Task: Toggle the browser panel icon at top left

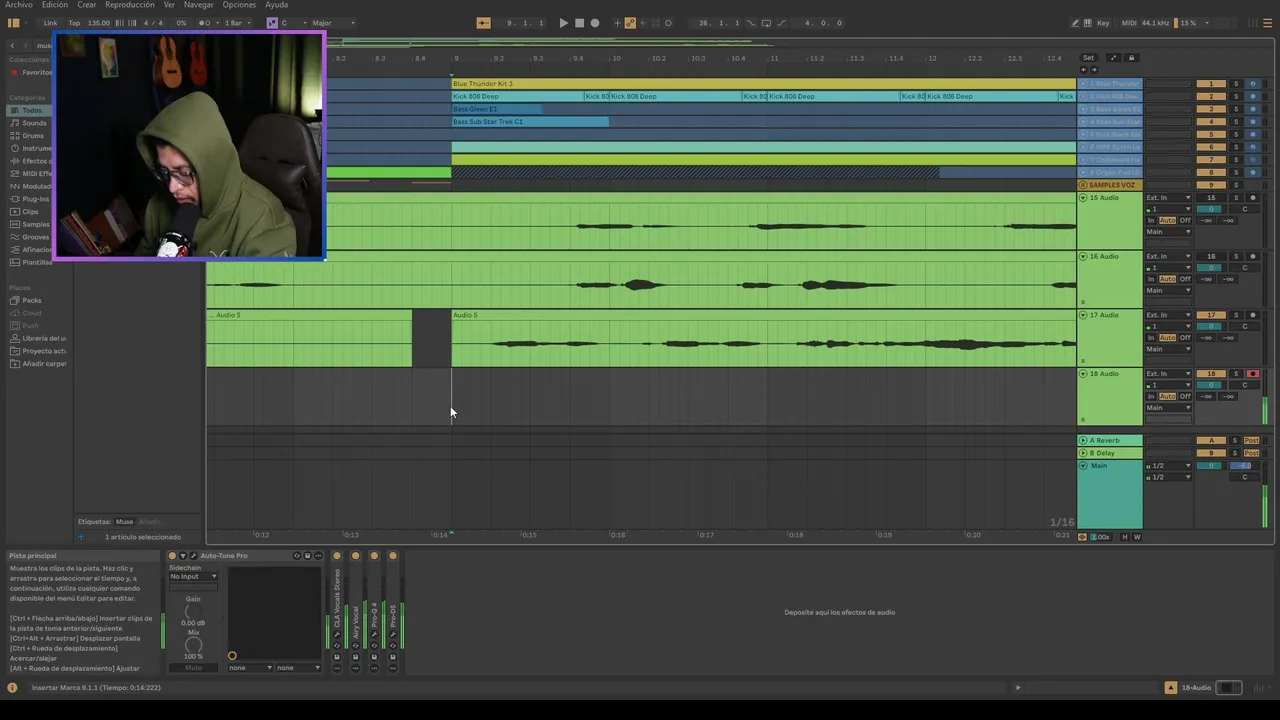Action: pos(13,23)
